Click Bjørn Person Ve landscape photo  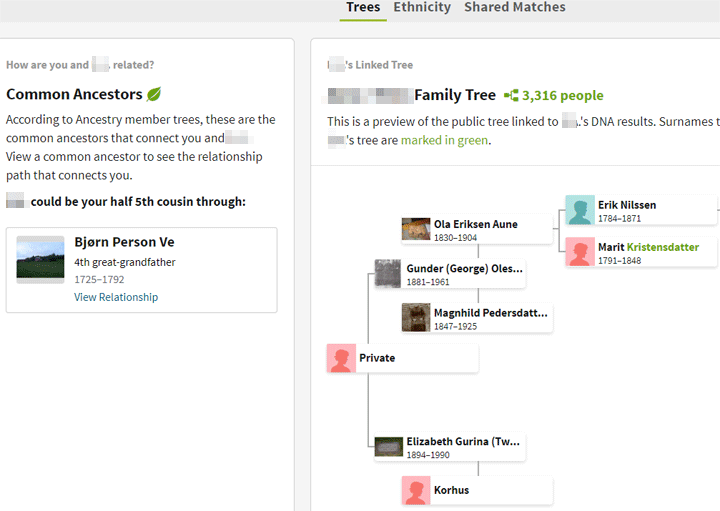[40, 260]
